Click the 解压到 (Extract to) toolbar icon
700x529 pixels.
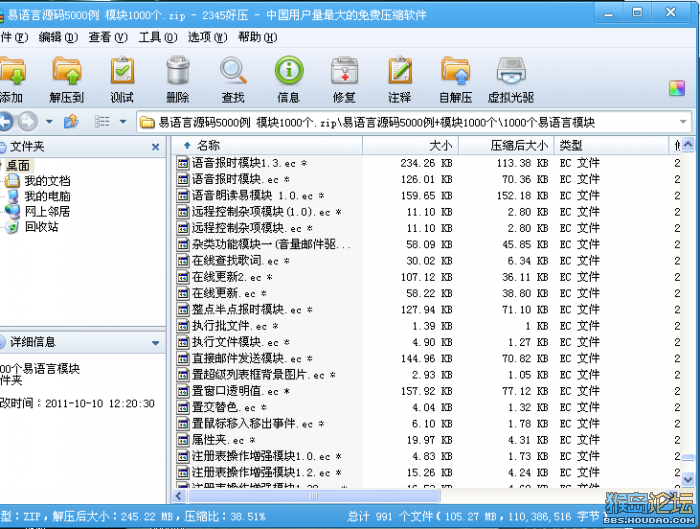[x=67, y=71]
